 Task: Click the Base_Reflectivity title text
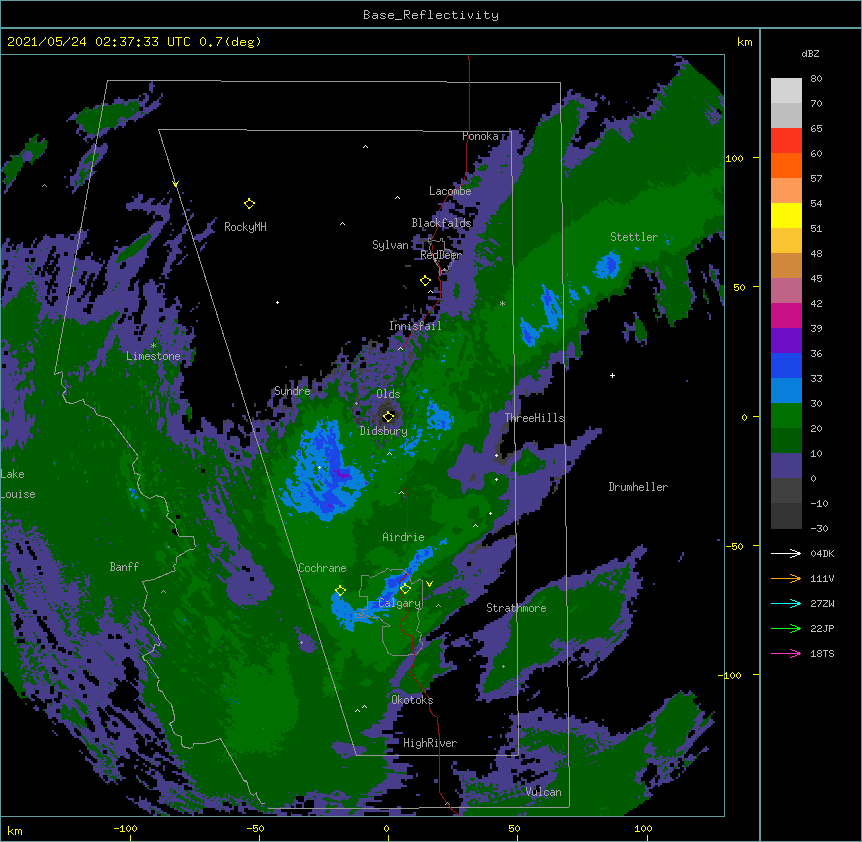click(431, 15)
